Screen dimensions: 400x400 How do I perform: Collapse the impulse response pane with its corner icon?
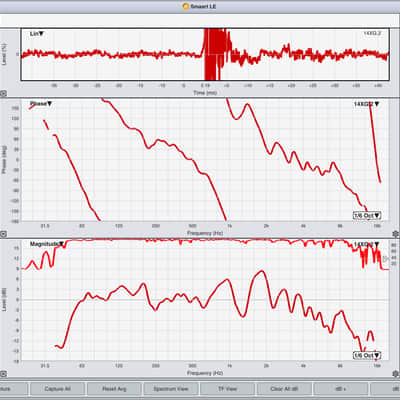point(3,94)
